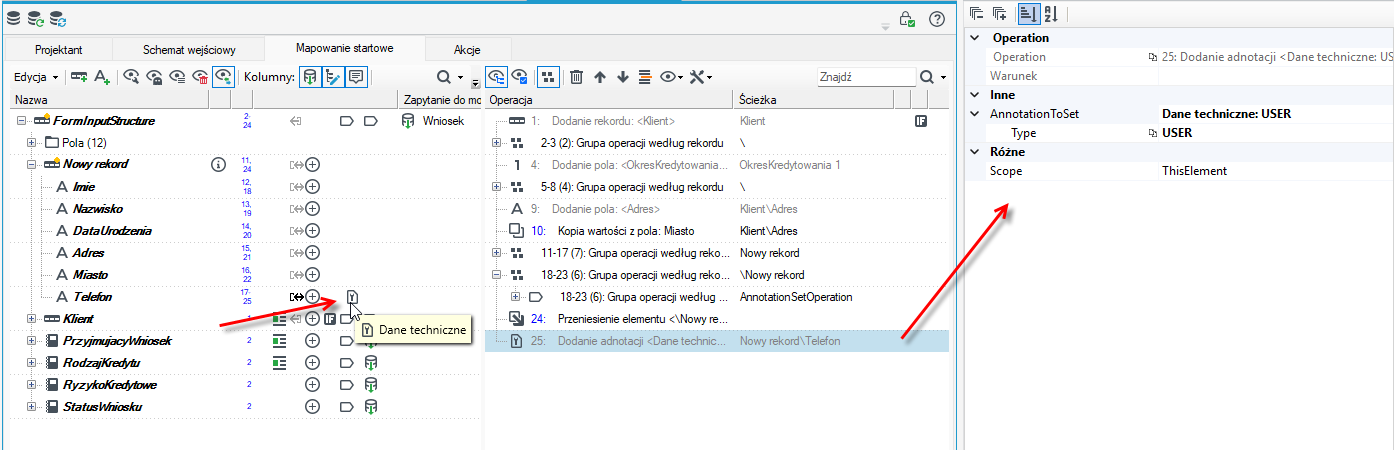Click the Operacja column header

click(x=610, y=100)
